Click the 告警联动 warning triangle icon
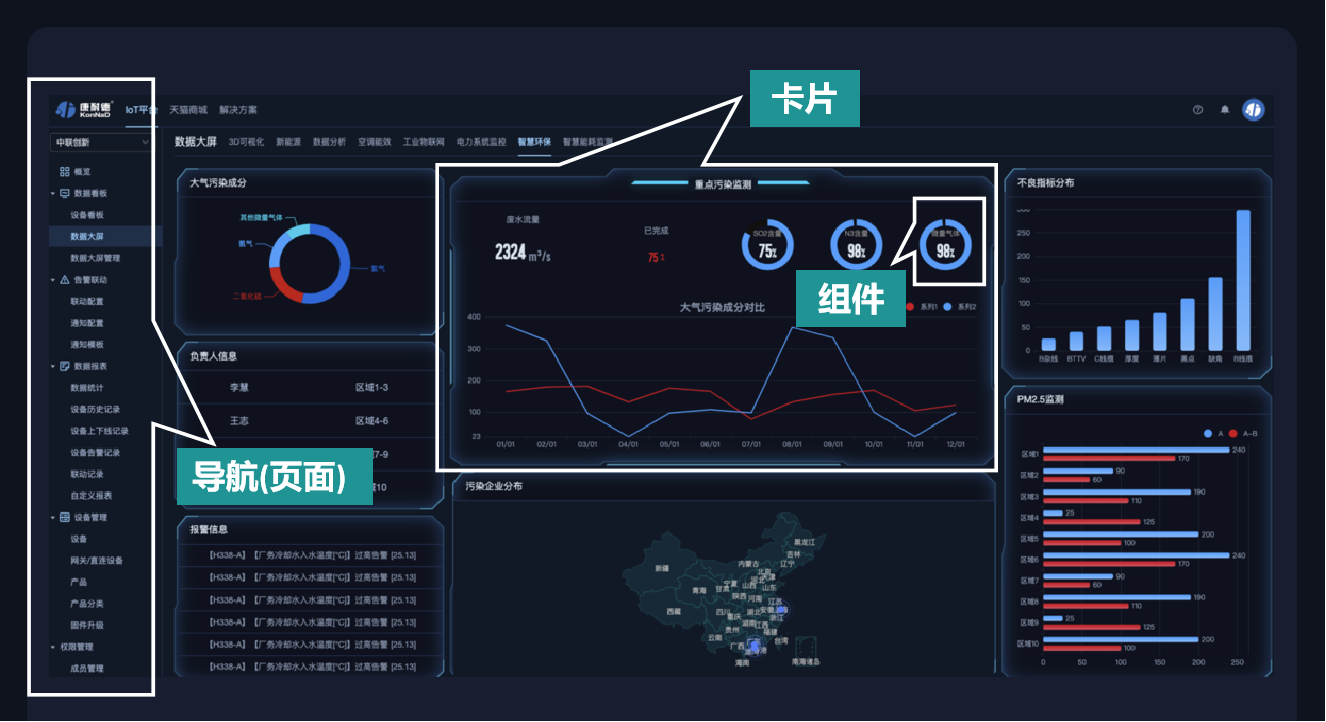 [65, 280]
